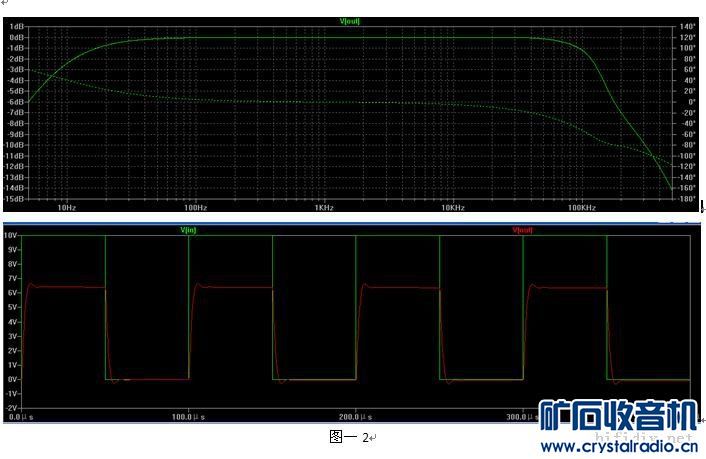Click the 100Hz frequency axis label
Viewport: 706px width, 459px height.
pyautogui.click(x=195, y=207)
